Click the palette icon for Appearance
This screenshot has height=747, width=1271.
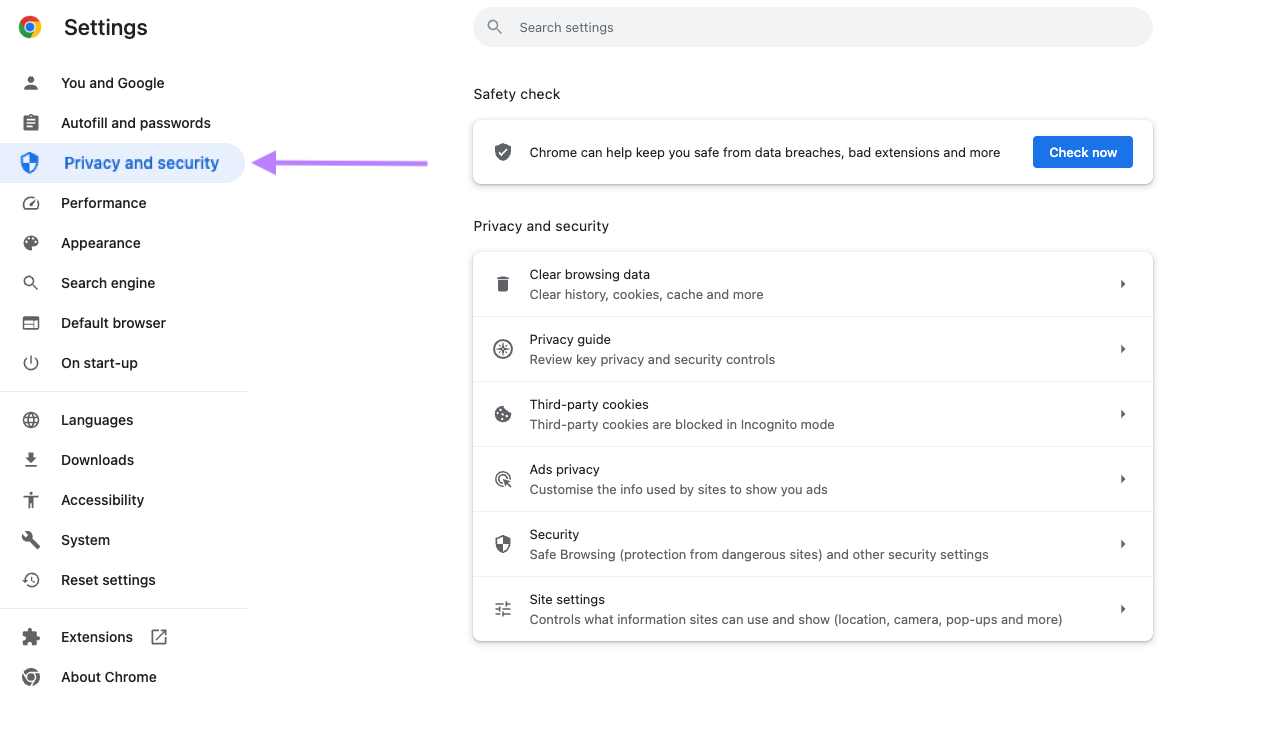pos(31,243)
